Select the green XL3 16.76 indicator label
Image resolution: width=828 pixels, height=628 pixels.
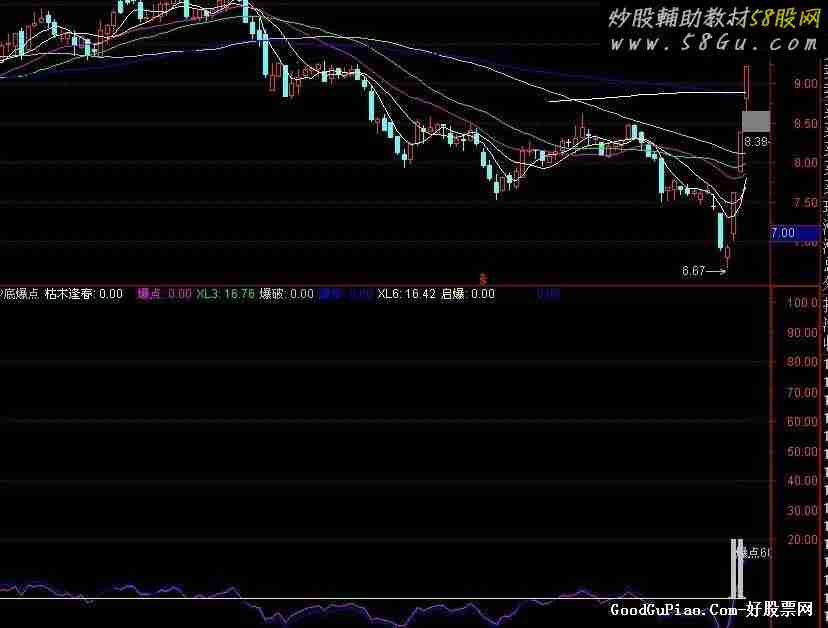point(224,294)
